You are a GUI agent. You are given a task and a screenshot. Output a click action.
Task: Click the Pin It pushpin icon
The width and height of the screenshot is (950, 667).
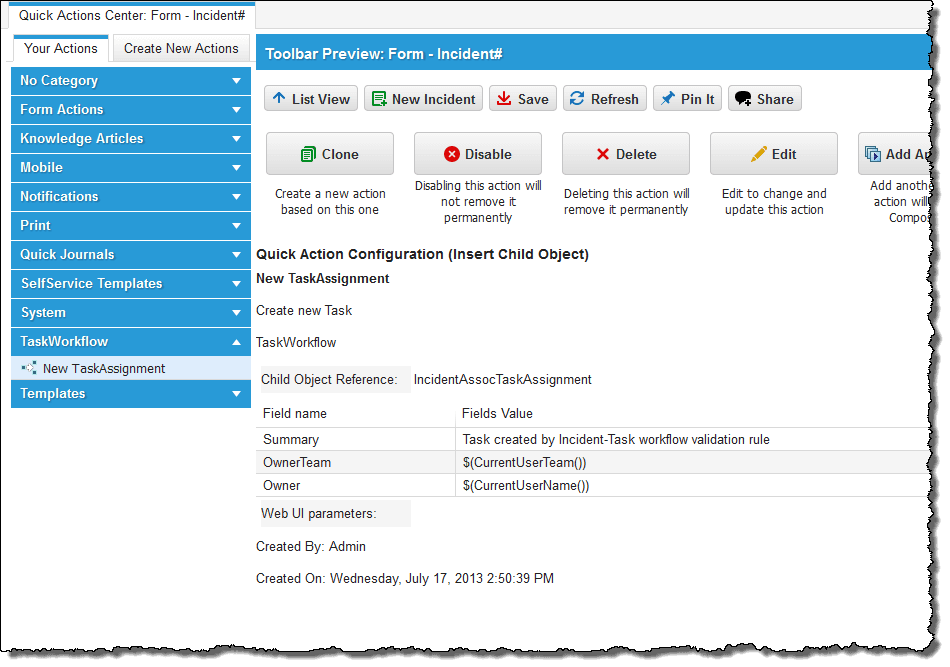point(668,98)
